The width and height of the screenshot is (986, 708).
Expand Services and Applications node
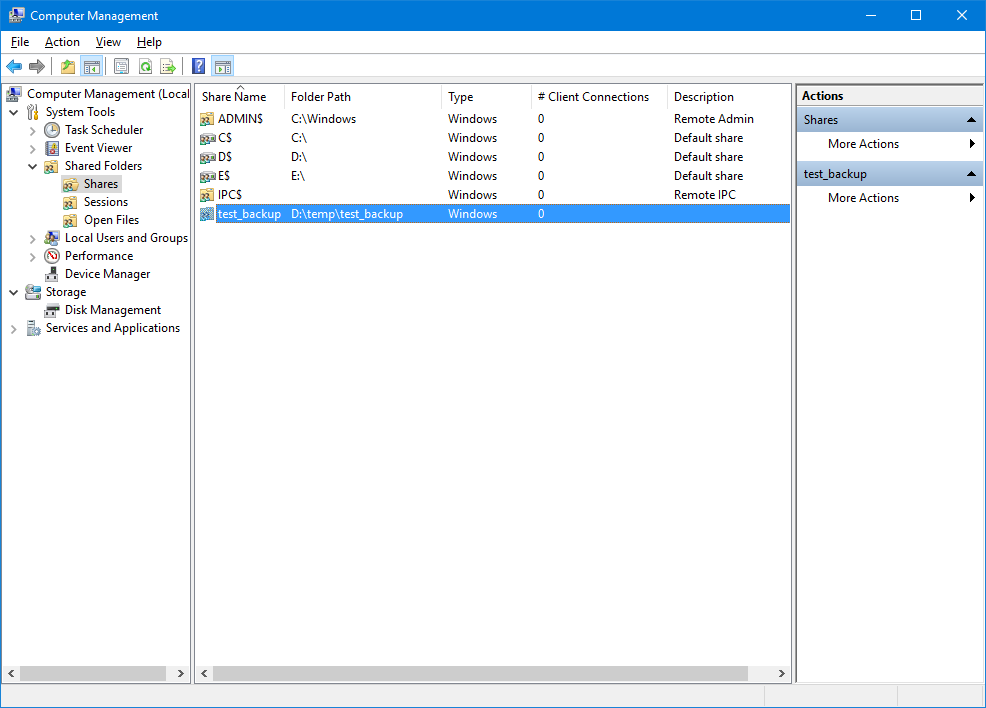[14, 328]
